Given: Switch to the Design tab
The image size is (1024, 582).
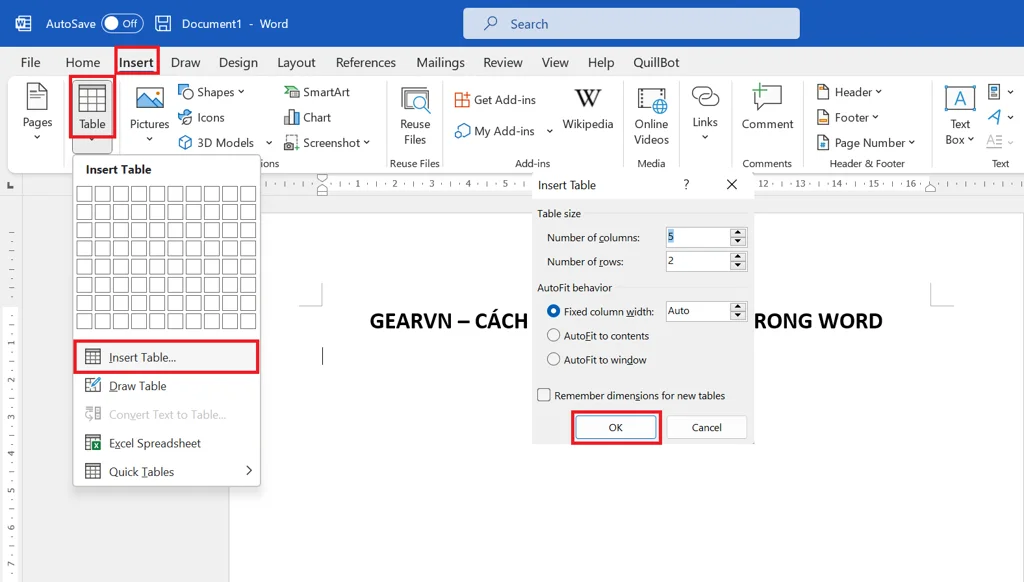Looking at the screenshot, I should point(238,62).
